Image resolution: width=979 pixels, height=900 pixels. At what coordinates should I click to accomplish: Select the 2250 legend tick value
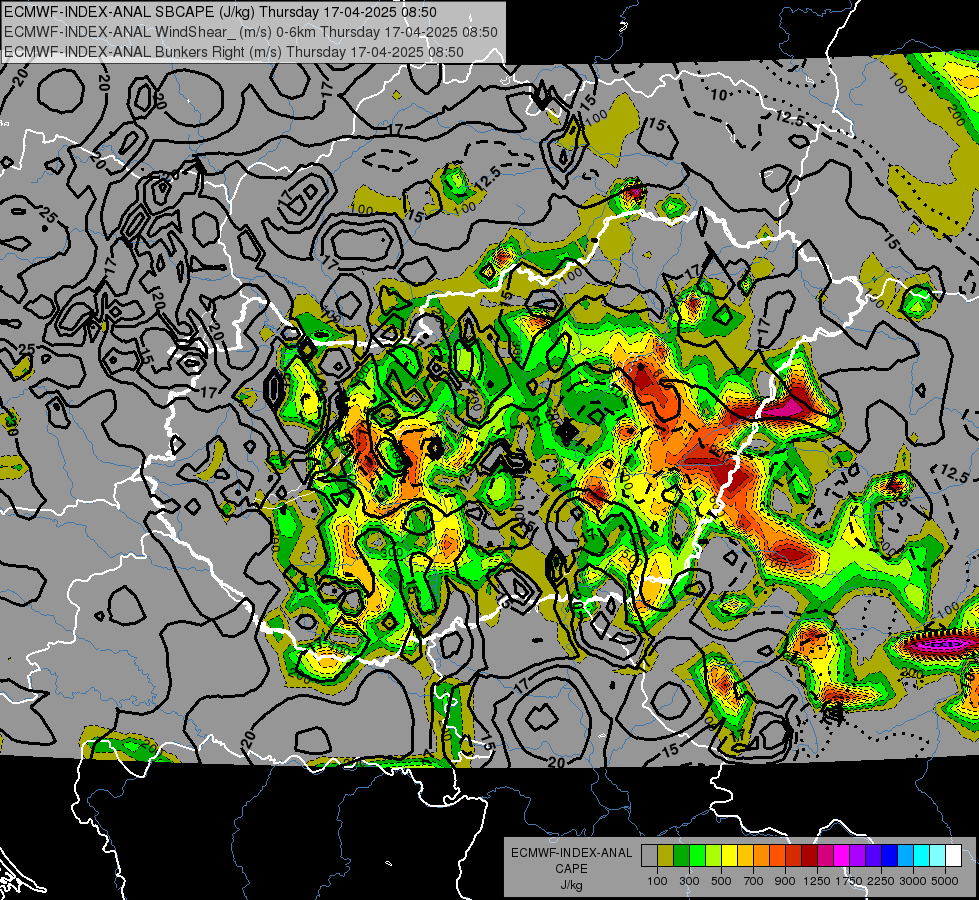[881, 881]
